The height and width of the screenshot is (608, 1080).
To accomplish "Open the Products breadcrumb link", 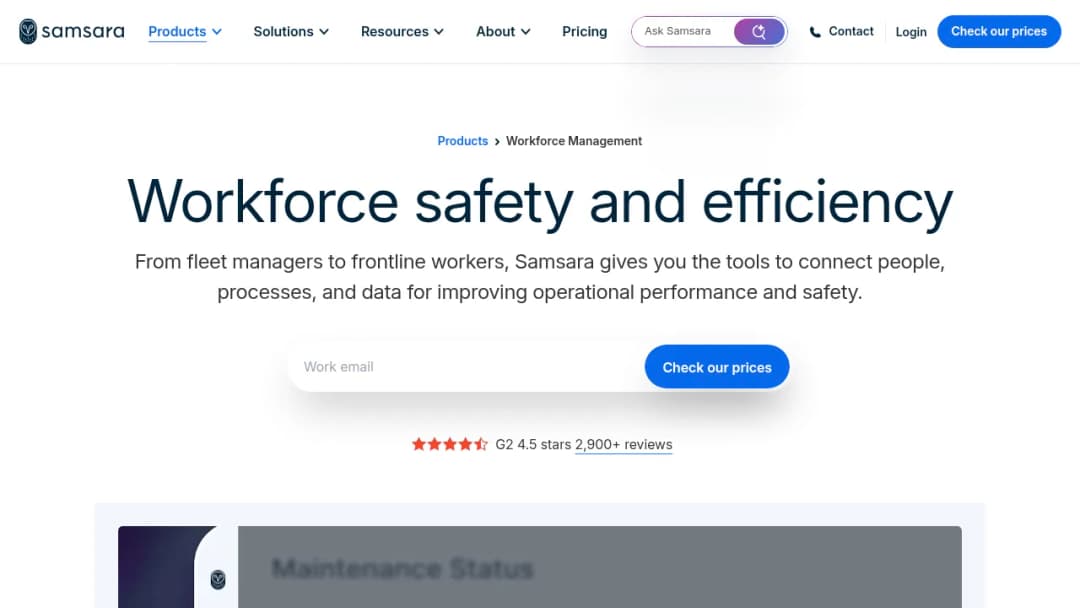I will tap(462, 141).
